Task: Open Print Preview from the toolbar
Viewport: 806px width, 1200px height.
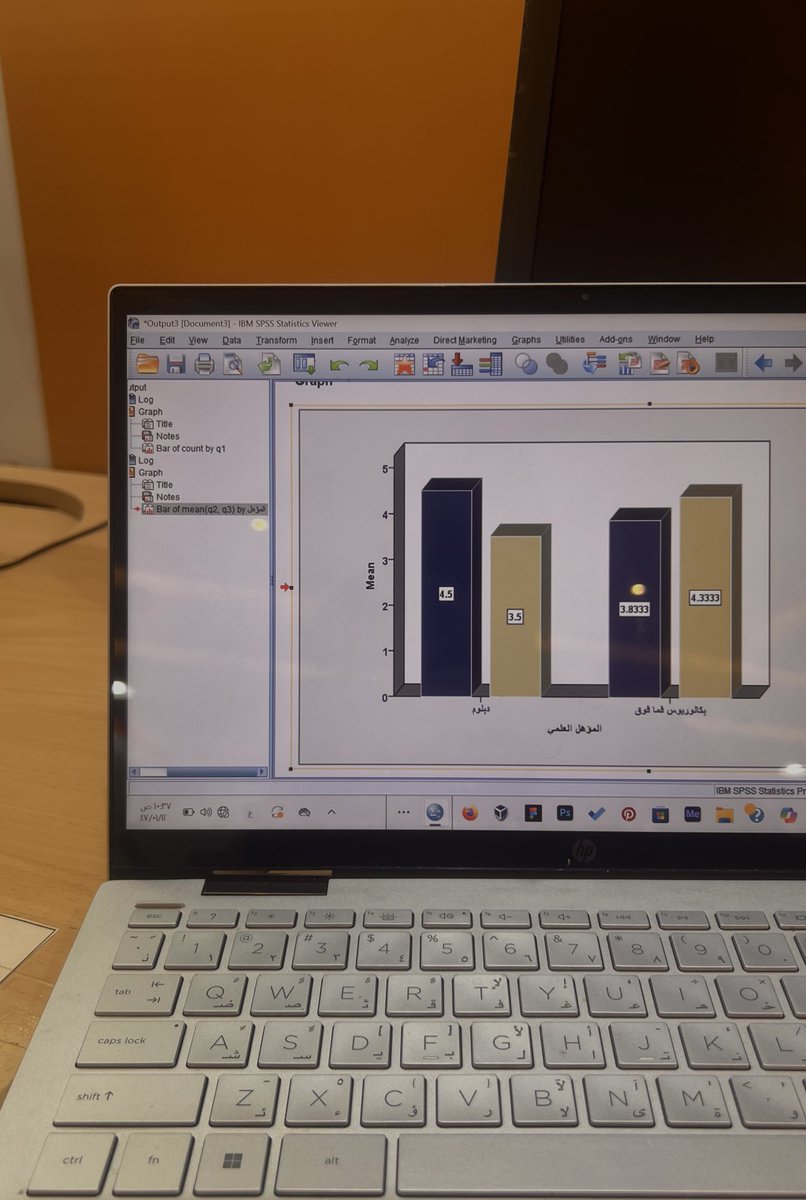Action: 233,364
